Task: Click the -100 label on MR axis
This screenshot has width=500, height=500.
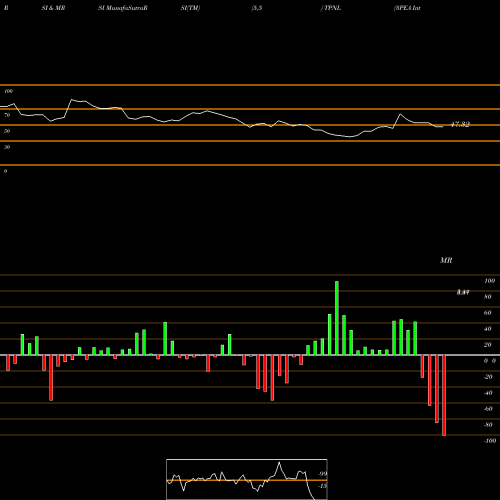Action: [490, 441]
